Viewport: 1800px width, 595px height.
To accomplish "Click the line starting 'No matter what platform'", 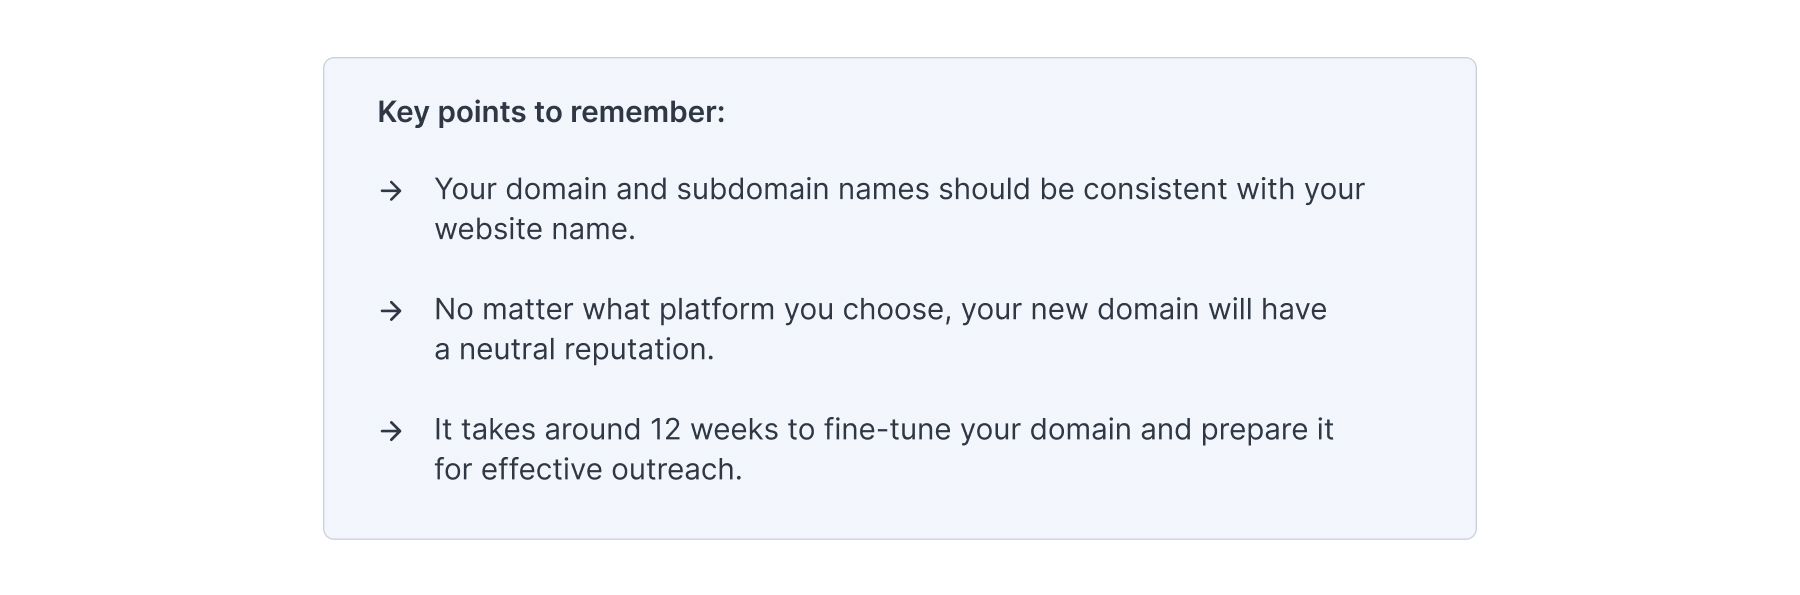I will point(880,309).
